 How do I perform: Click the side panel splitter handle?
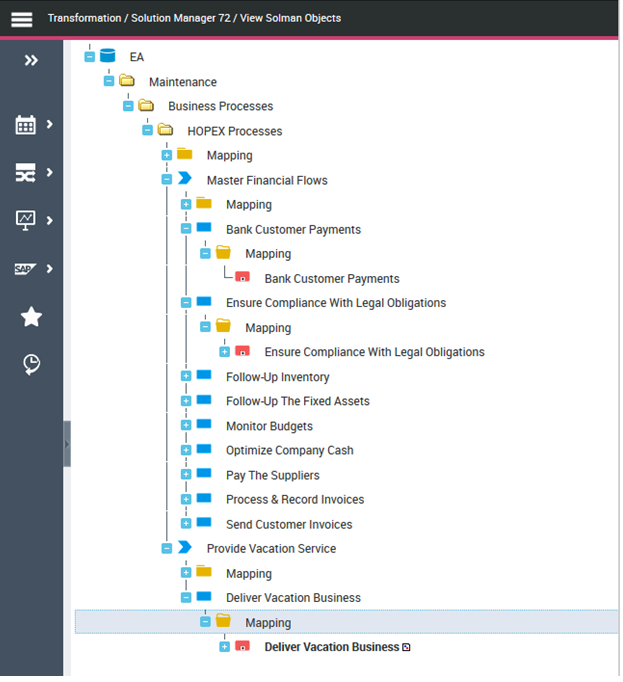coord(67,443)
